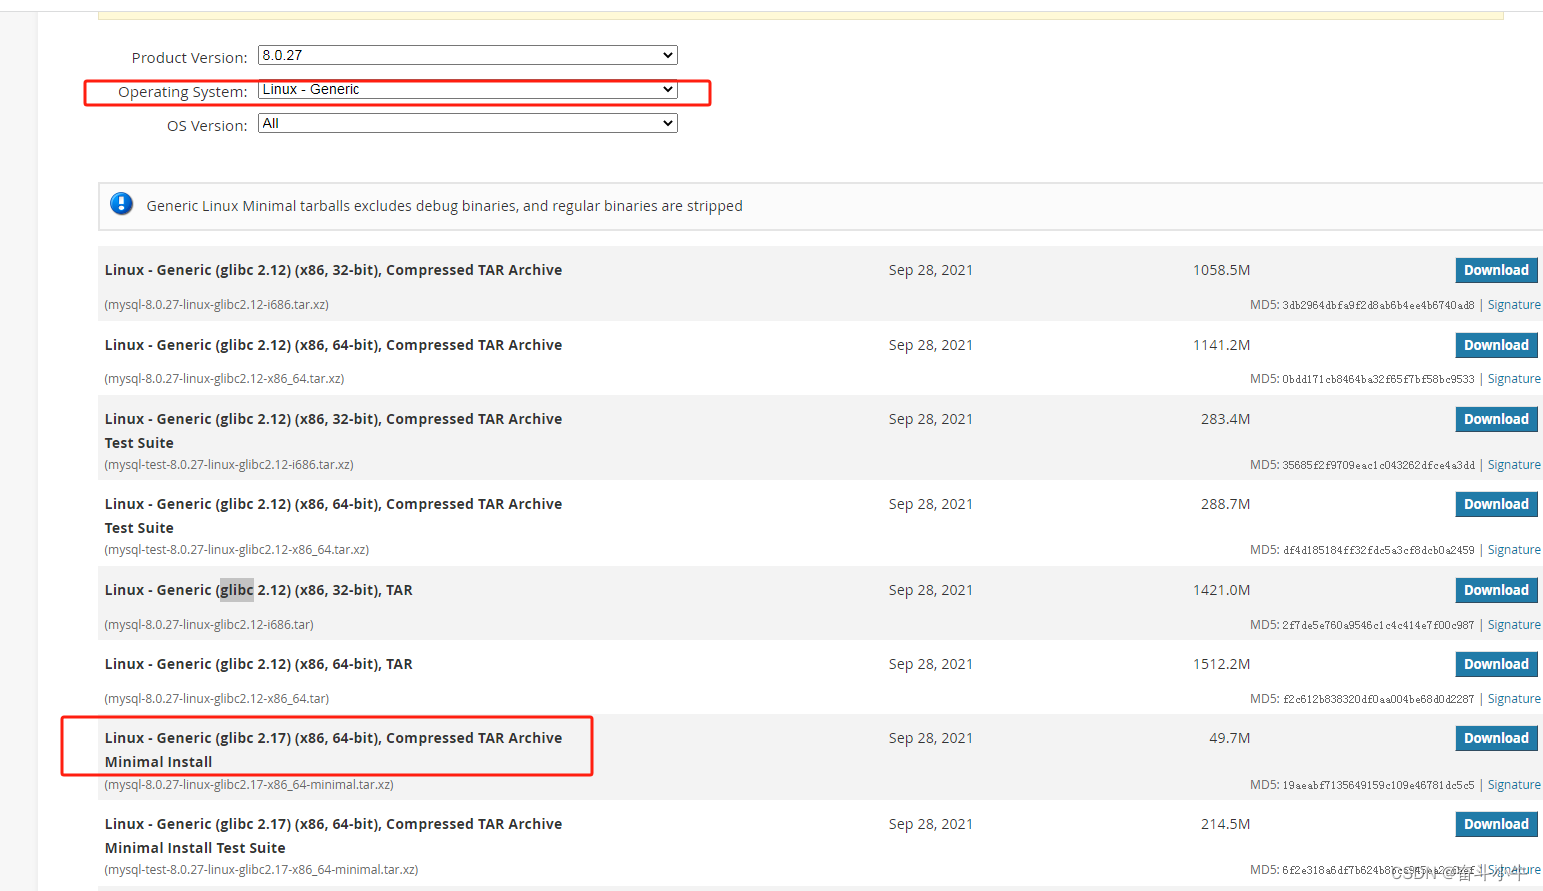This screenshot has width=1543, height=891.
Task: Click the Product Version label
Action: pyautogui.click(x=189, y=58)
